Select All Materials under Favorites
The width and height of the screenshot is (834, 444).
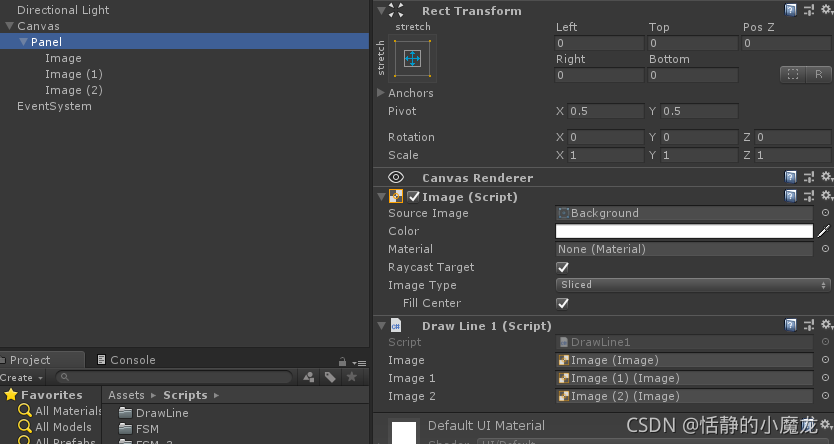tap(60, 411)
